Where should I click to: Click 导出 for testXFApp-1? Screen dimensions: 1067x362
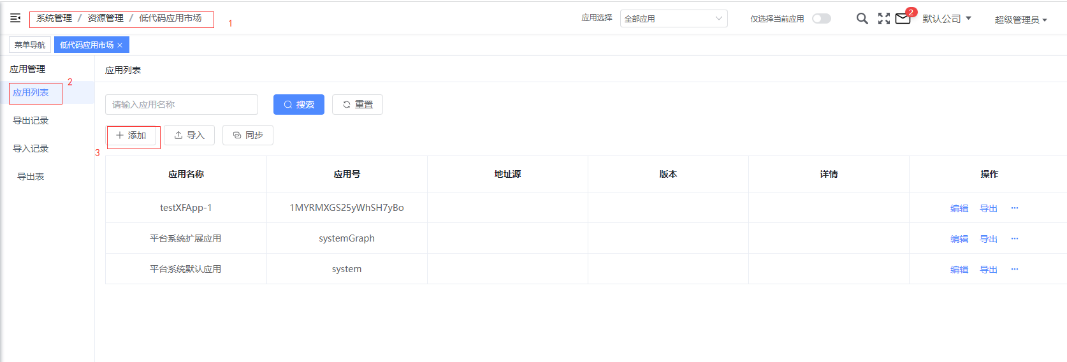click(x=989, y=208)
